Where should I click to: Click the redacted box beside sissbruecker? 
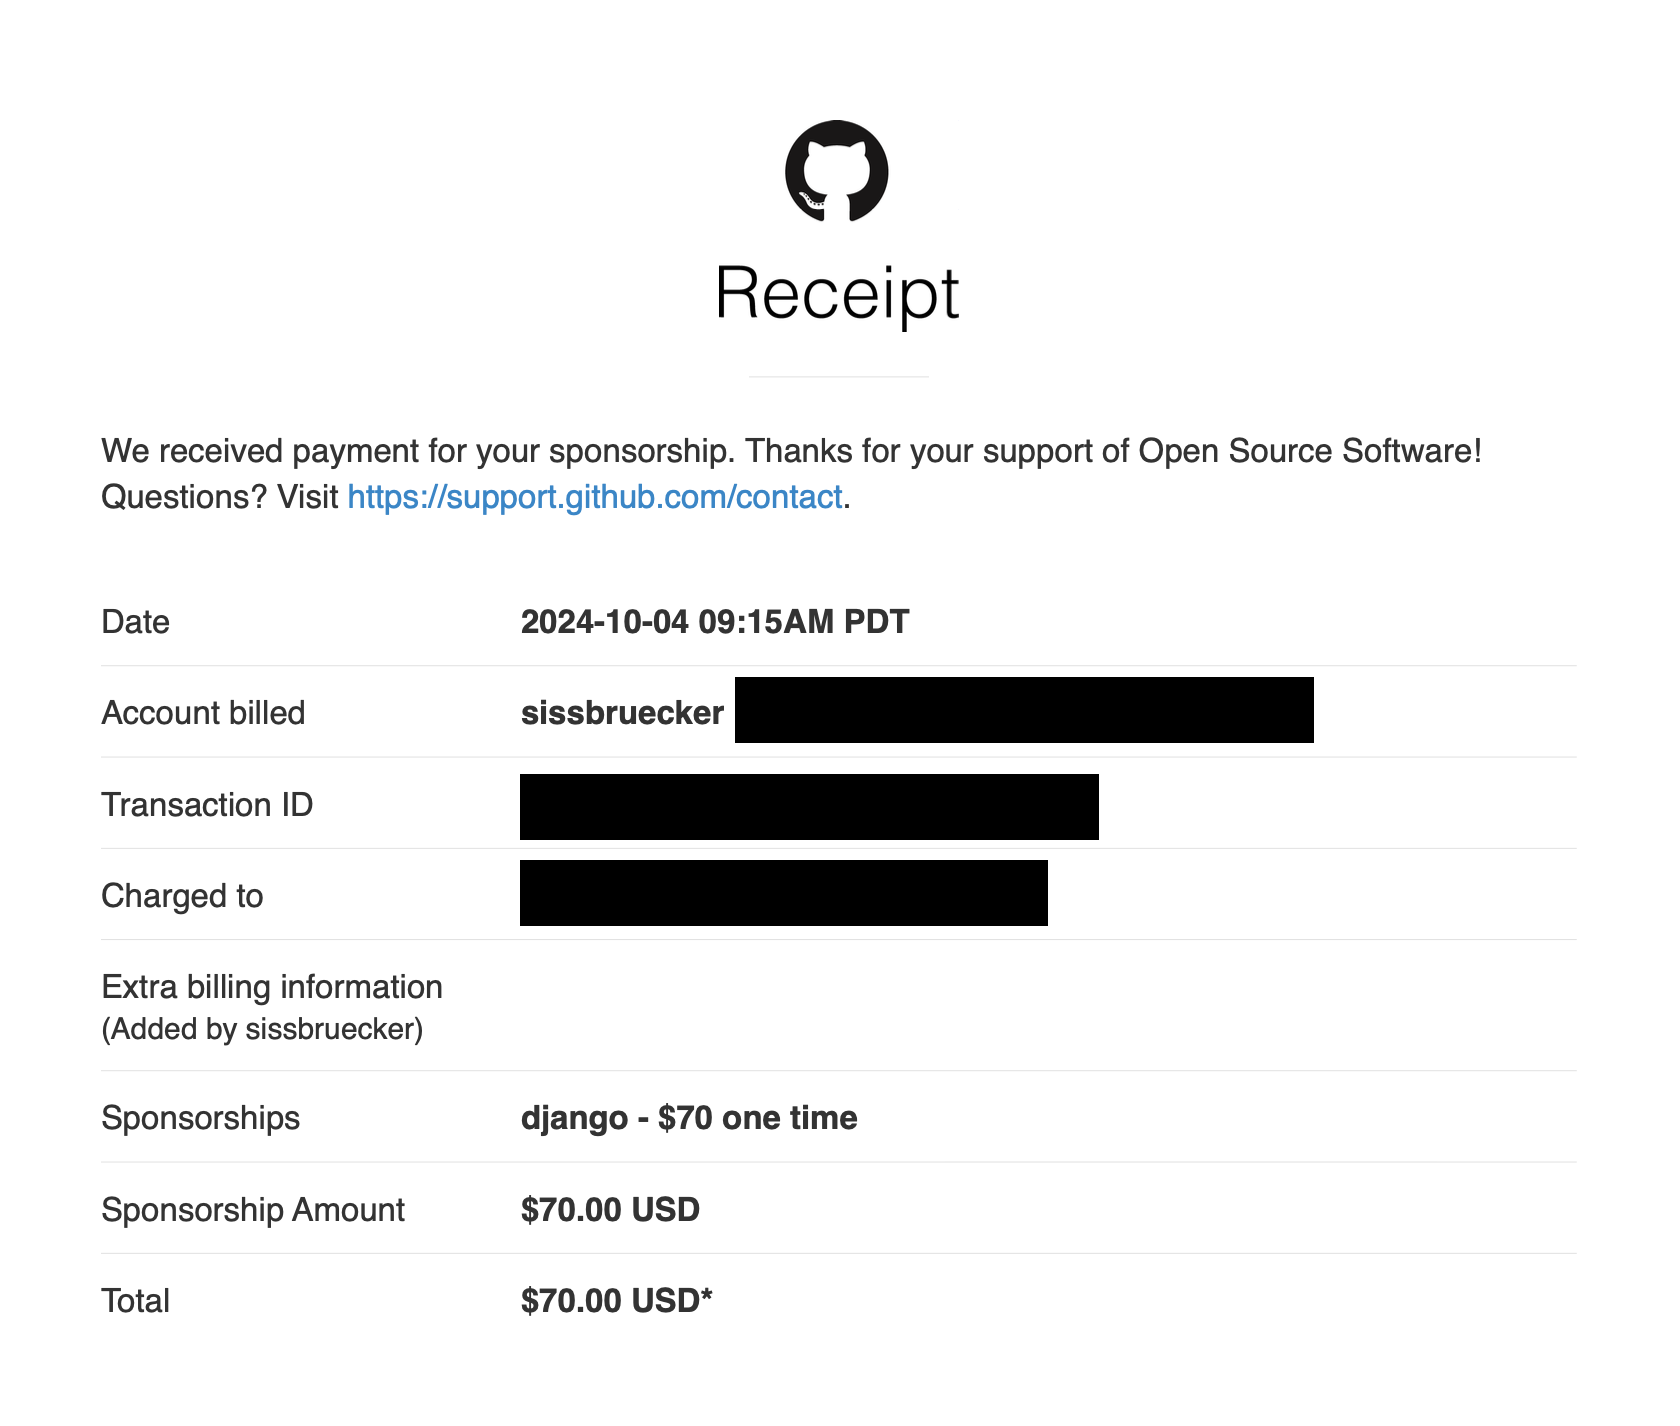1024,710
